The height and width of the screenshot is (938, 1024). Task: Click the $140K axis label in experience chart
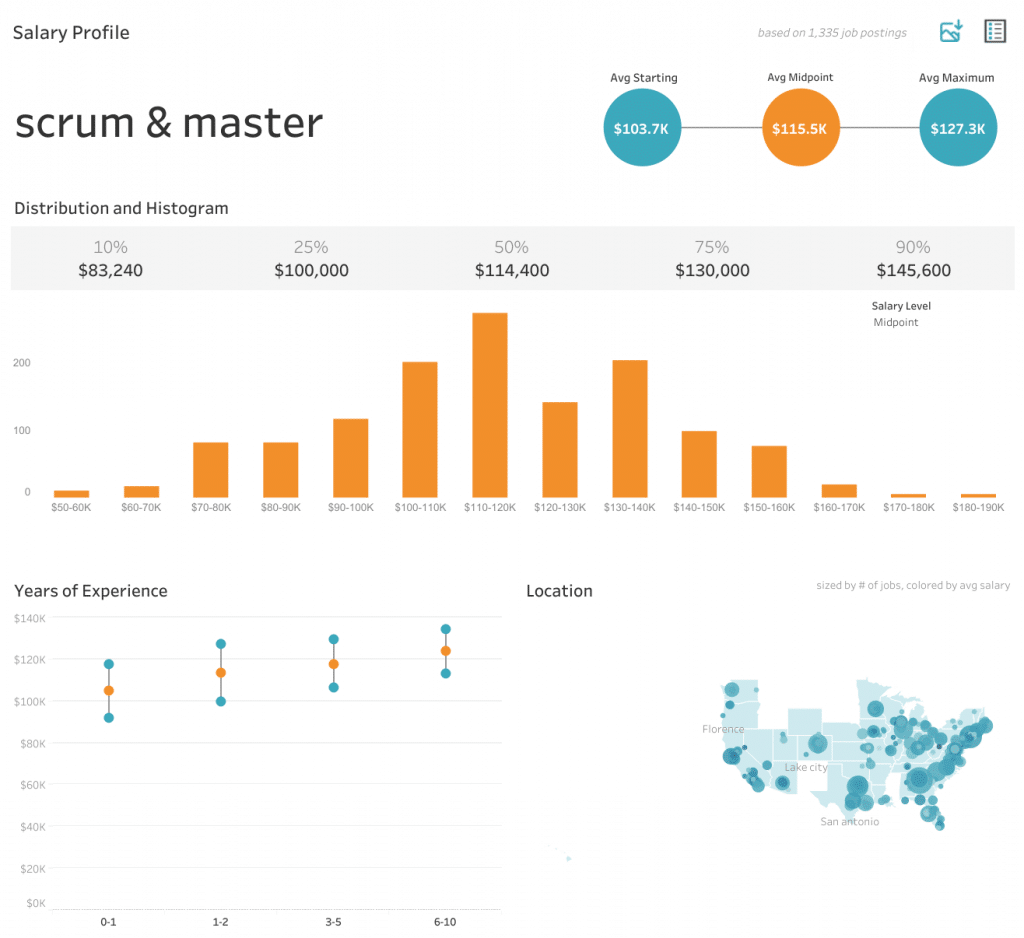[x=30, y=618]
